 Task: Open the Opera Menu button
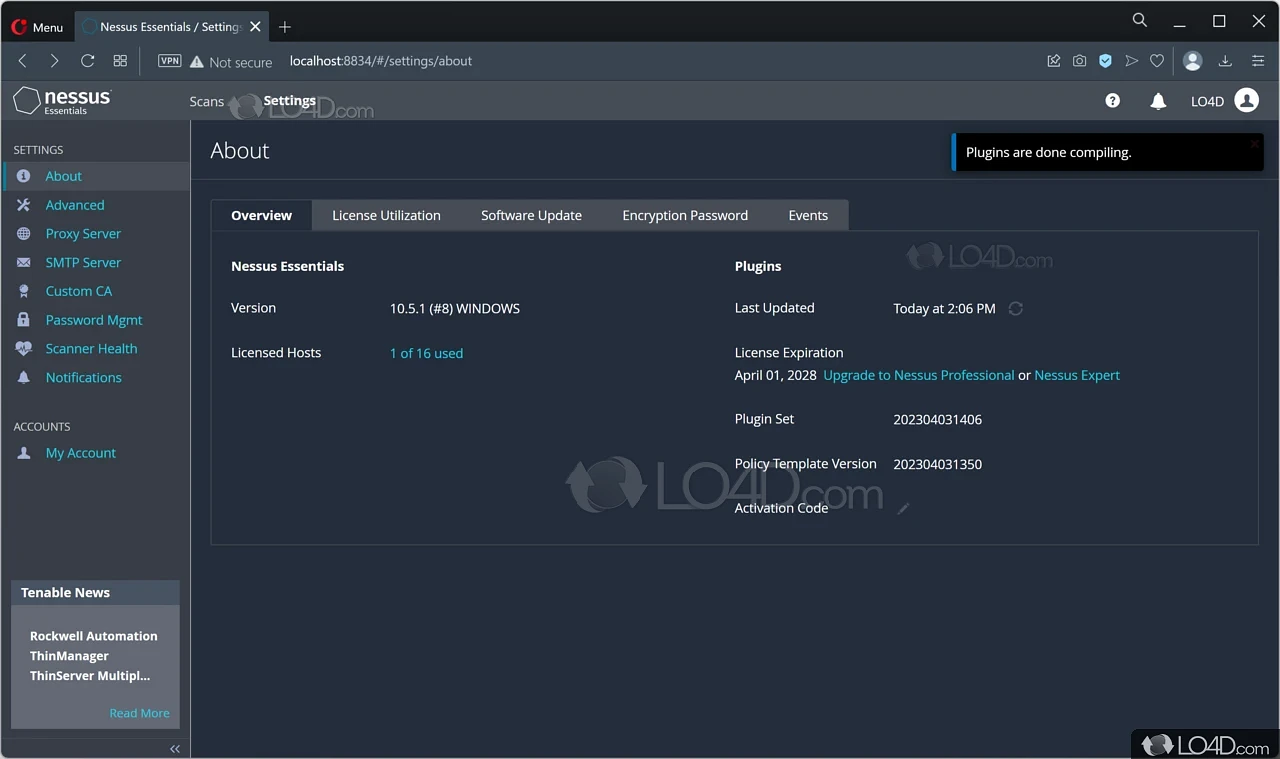coord(37,27)
